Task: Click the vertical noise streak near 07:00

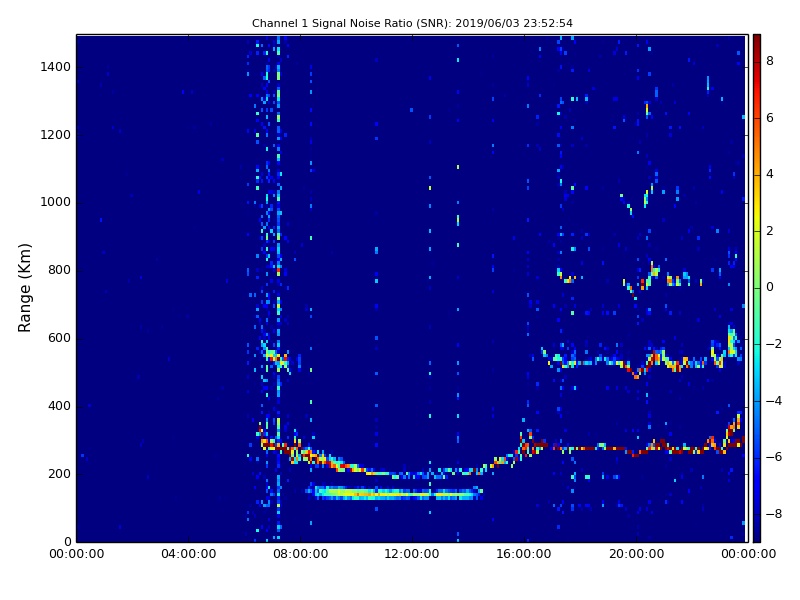Action: click(279, 288)
